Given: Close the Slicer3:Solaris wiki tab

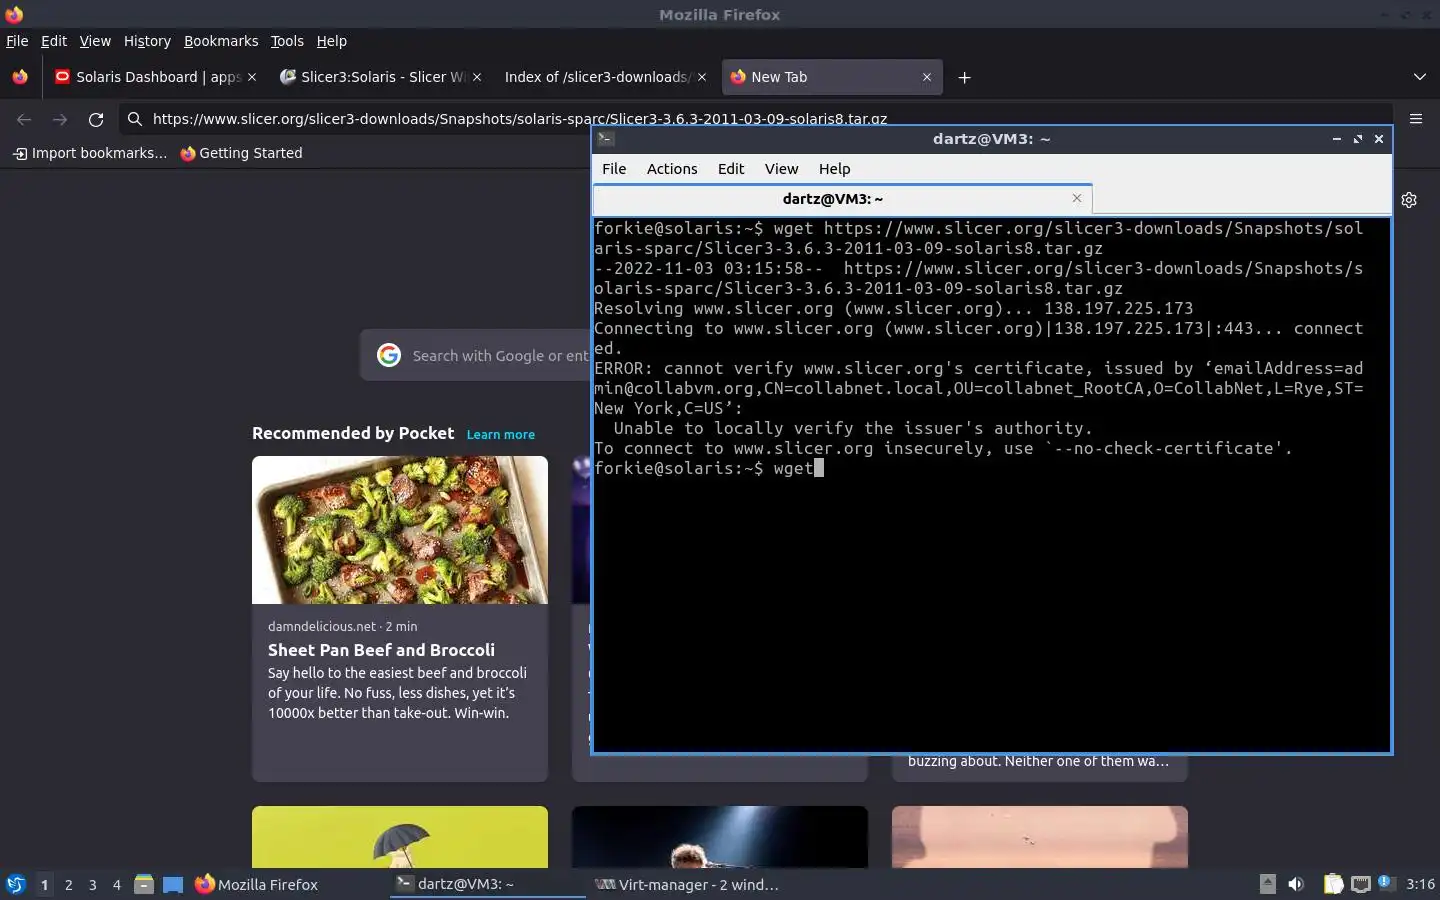Looking at the screenshot, I should pyautogui.click(x=477, y=77).
